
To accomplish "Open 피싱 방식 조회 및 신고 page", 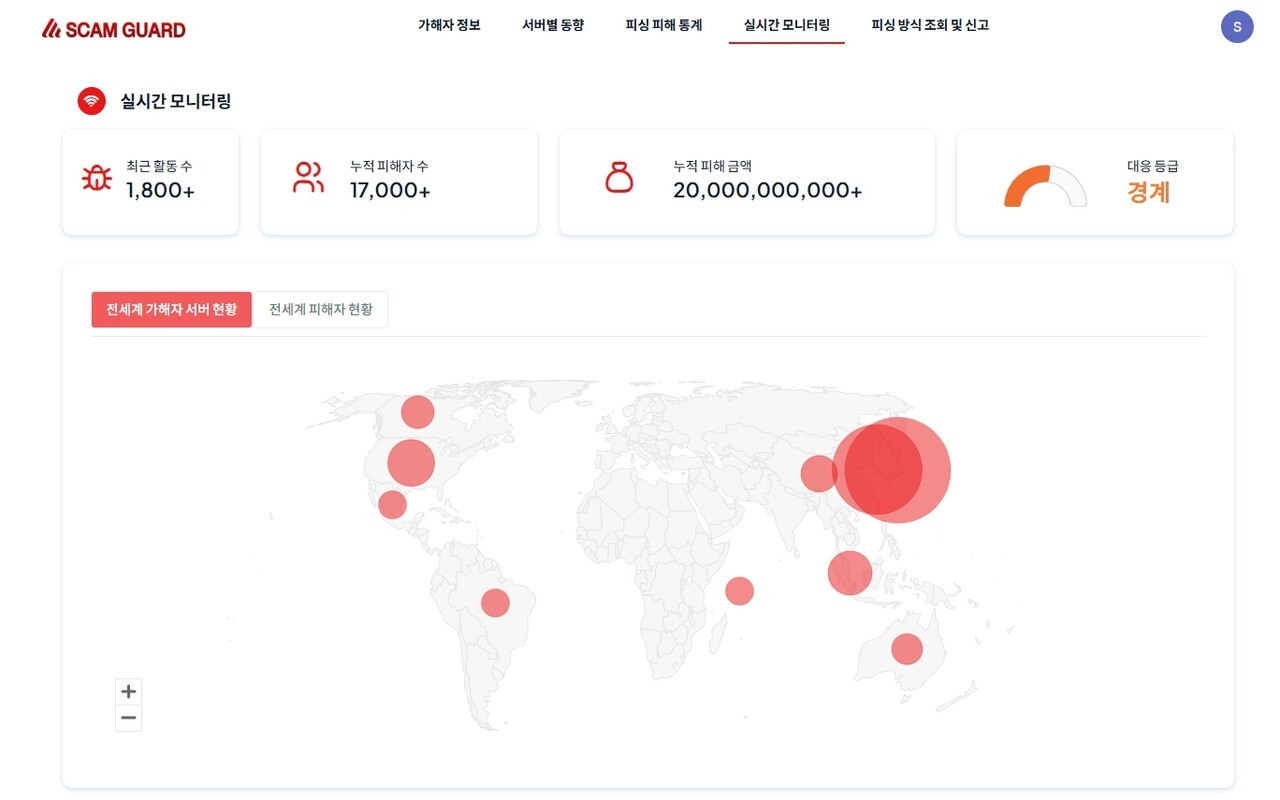I will pyautogui.click(x=930, y=25).
